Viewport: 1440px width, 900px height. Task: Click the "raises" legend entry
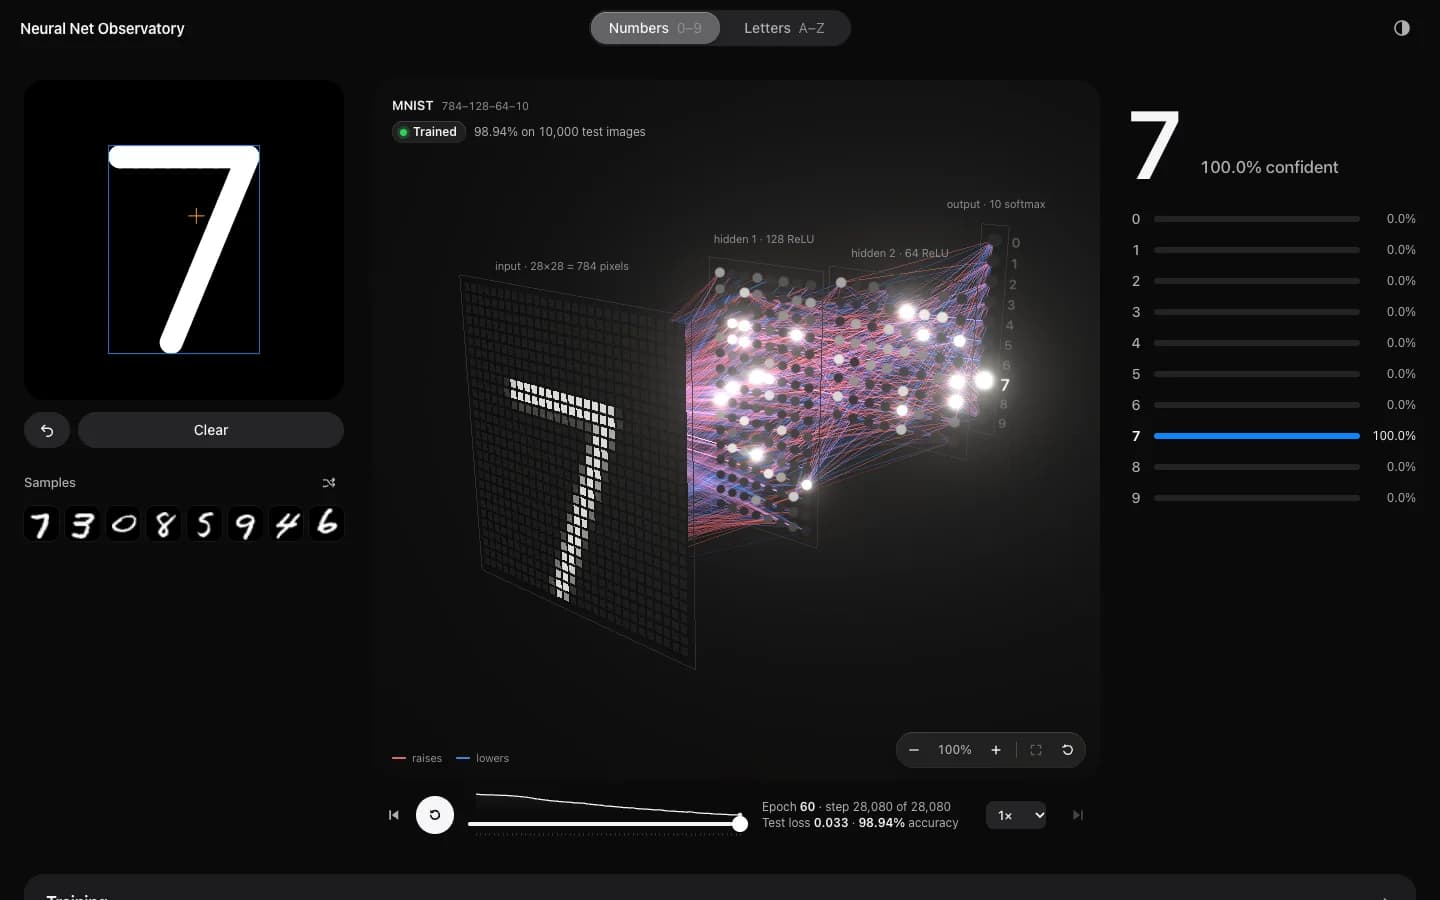click(x=417, y=758)
